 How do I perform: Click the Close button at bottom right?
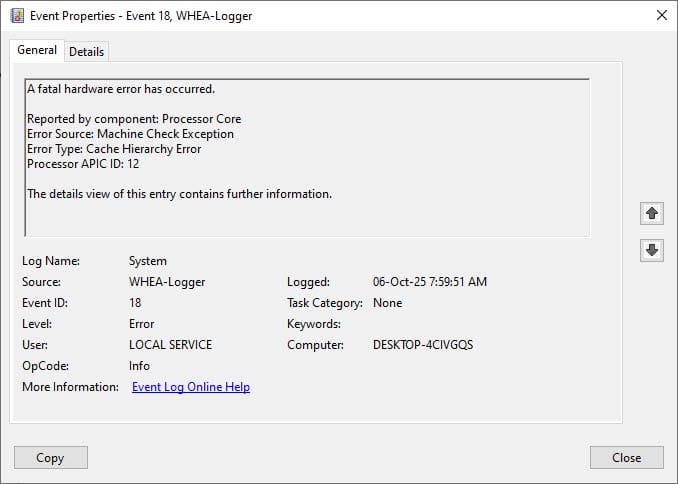point(626,457)
